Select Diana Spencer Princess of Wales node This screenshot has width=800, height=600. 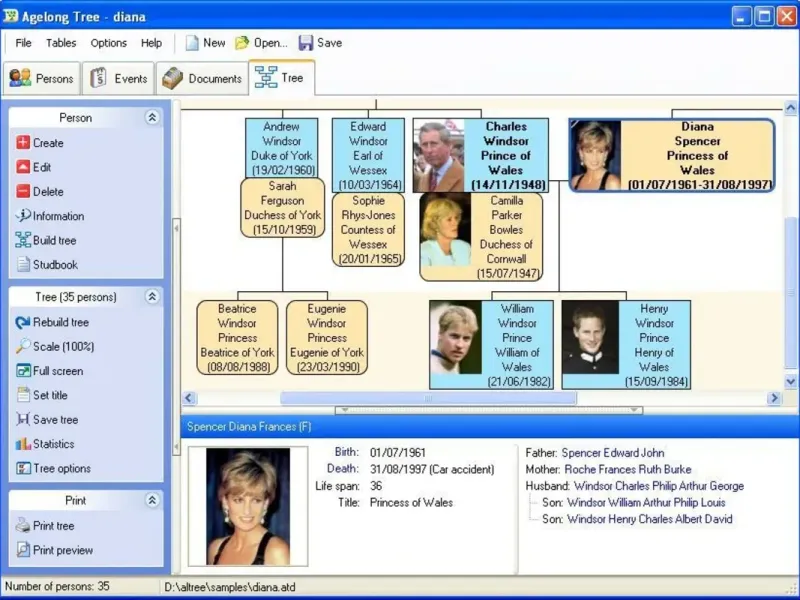[x=672, y=155]
